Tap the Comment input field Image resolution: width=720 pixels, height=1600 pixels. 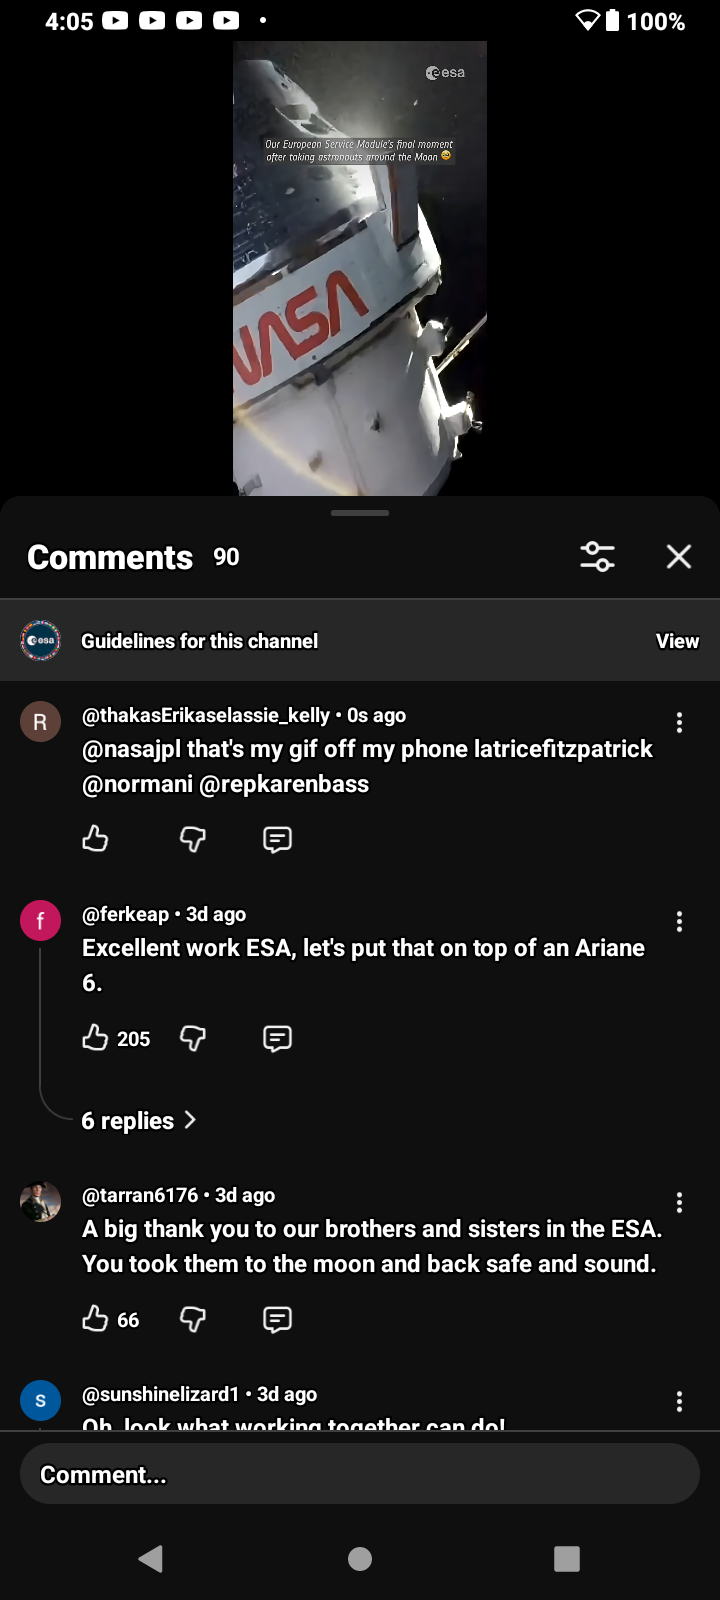point(360,1474)
